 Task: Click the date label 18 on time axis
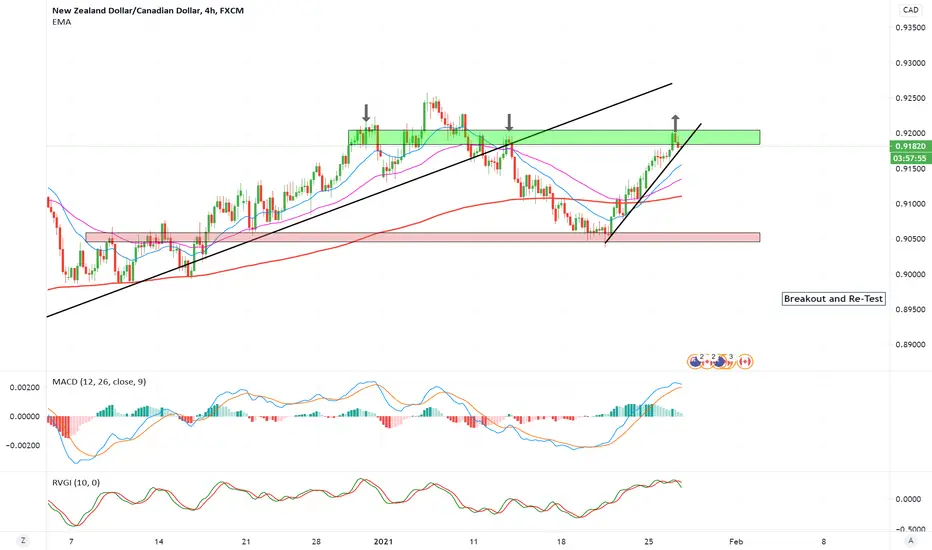[x=561, y=542]
